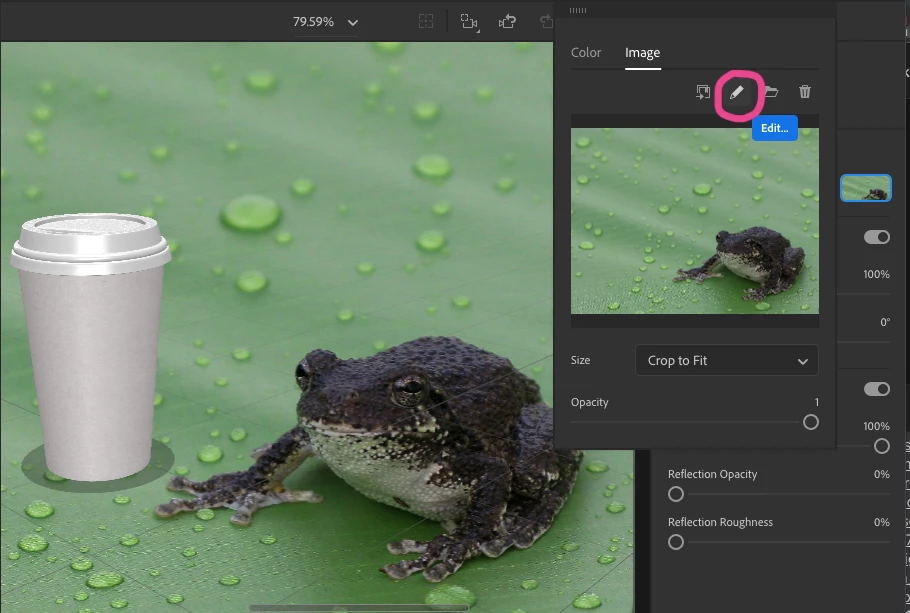The width and height of the screenshot is (910, 613).
Task: Click the Opacity slider handle
Action: (x=811, y=422)
